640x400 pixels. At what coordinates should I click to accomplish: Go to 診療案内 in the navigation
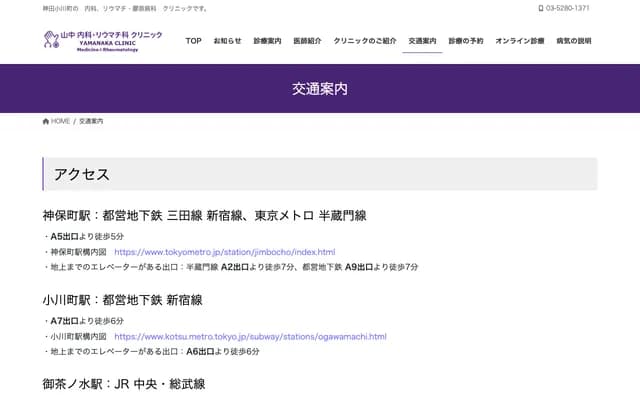268,41
